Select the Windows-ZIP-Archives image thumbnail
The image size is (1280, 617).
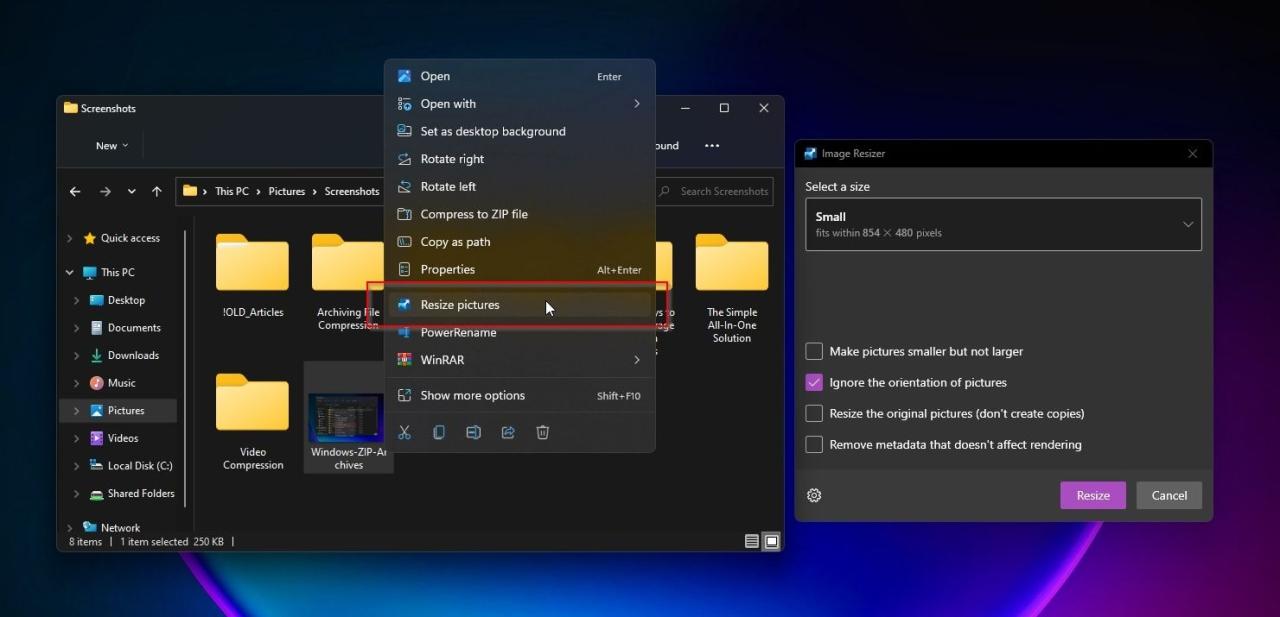pos(348,419)
